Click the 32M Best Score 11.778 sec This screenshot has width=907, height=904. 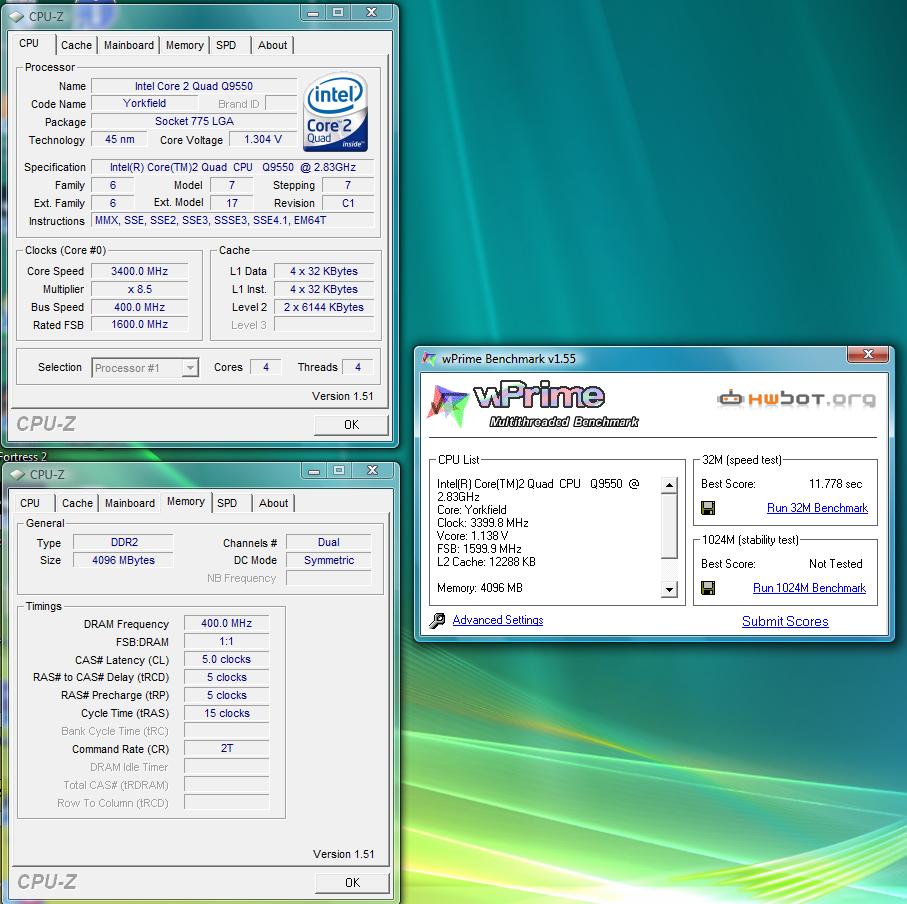(835, 484)
